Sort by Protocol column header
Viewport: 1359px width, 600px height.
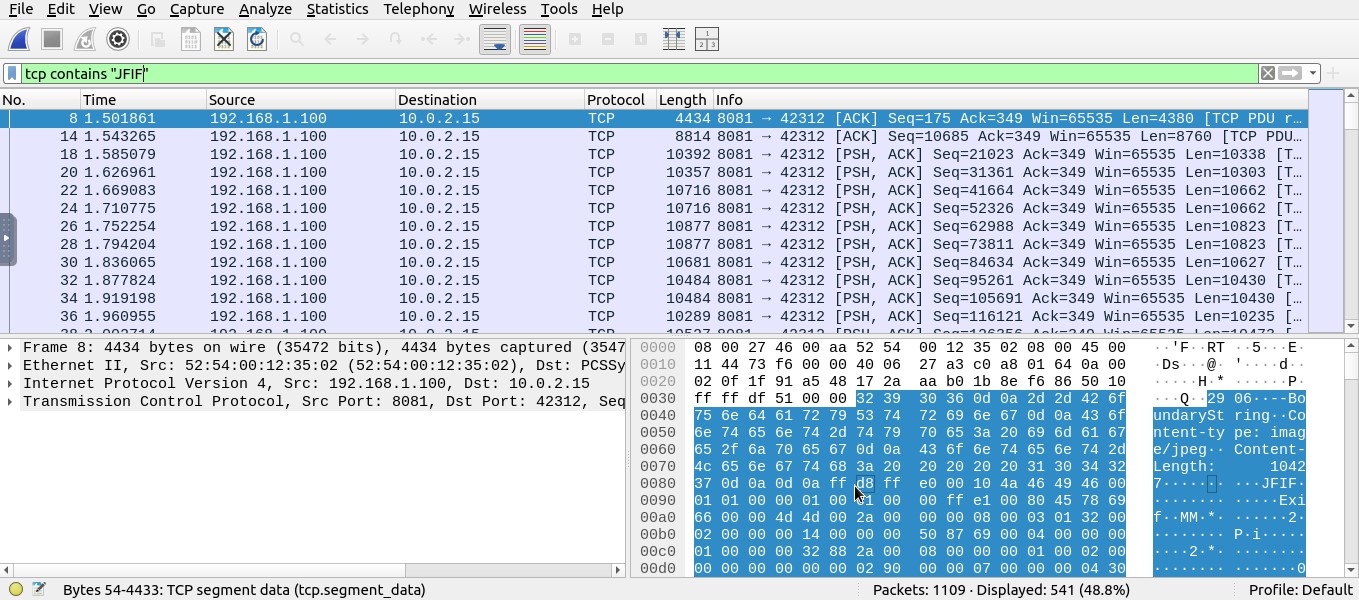coord(620,100)
